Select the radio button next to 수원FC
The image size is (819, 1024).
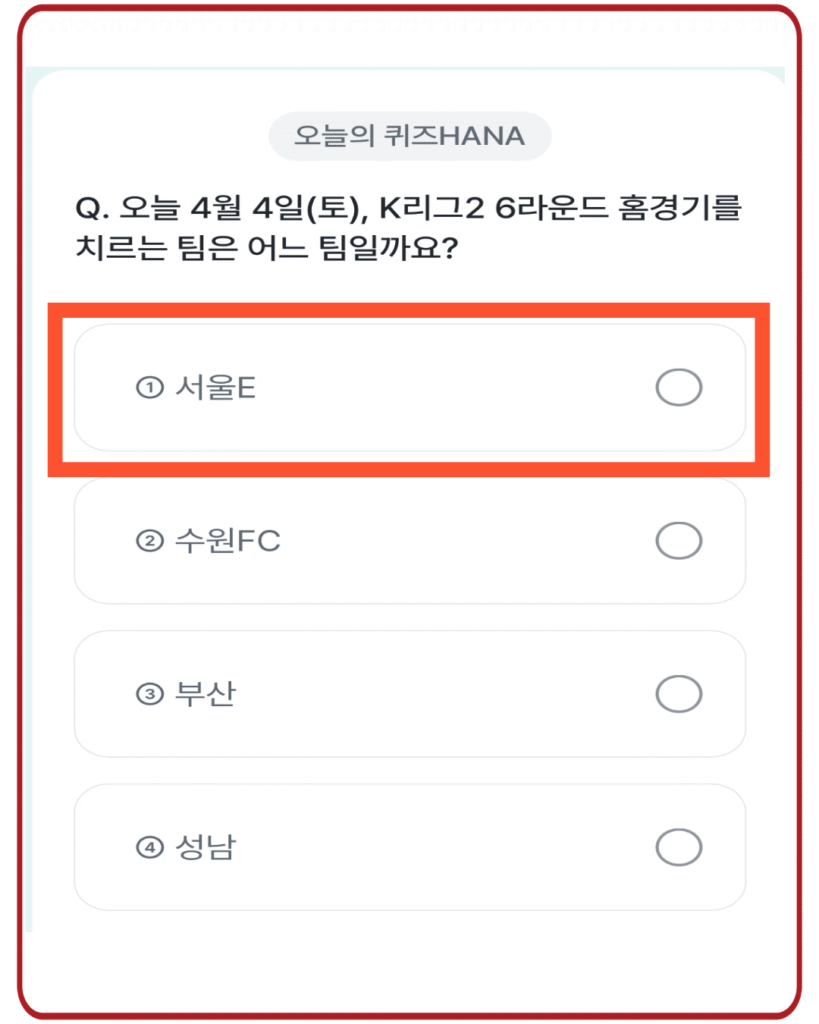[x=678, y=540]
